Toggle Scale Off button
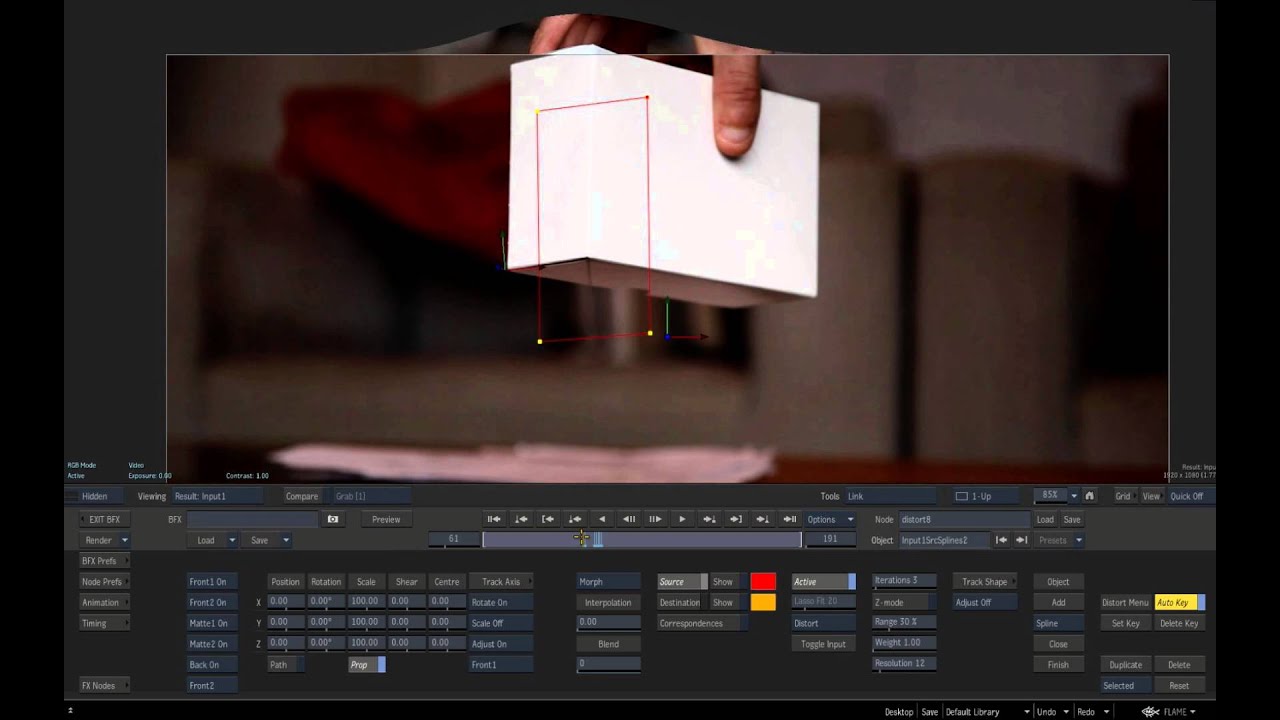The image size is (1280, 720). (x=501, y=623)
